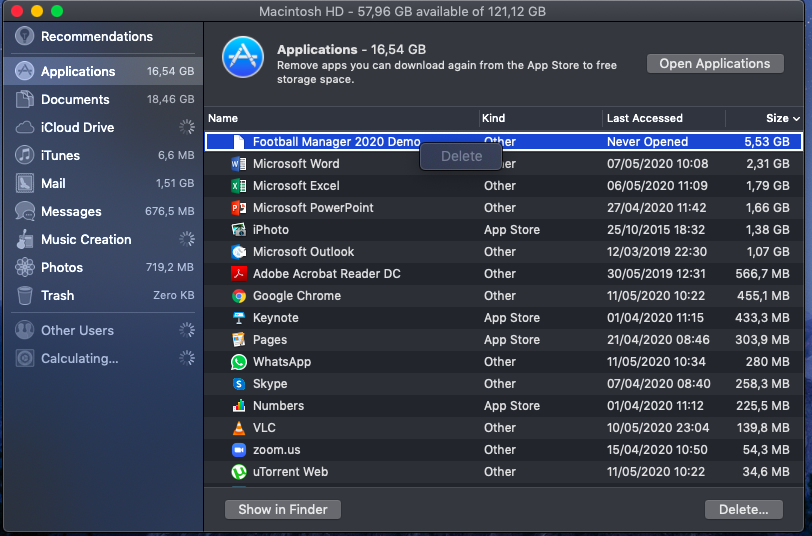812x536 pixels.
Task: Click the iPhoto row's App Store kind cell
Action: (512, 229)
